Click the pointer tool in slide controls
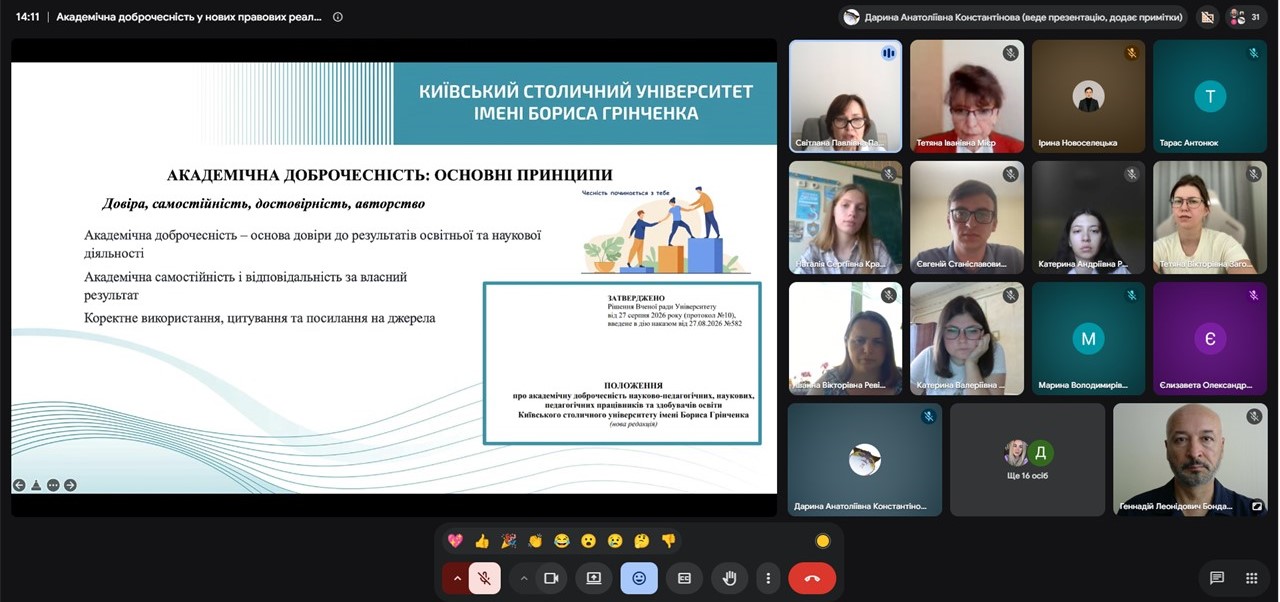 point(36,485)
